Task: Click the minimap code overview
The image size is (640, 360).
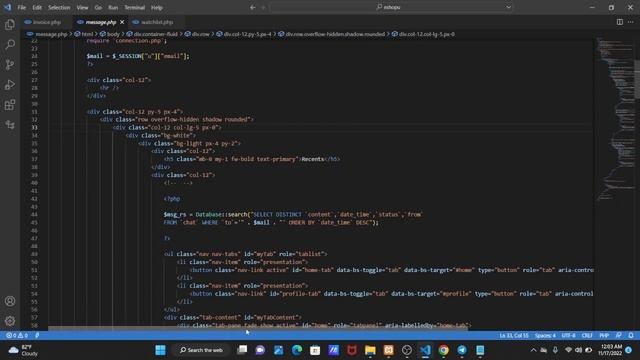Action: (x=615, y=118)
